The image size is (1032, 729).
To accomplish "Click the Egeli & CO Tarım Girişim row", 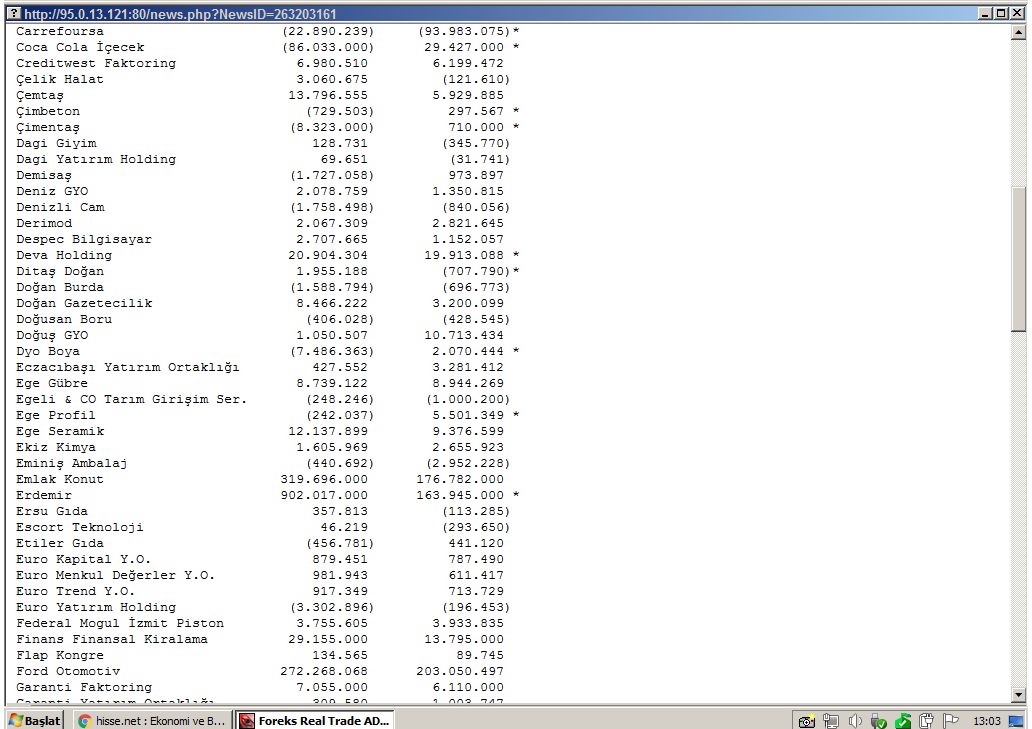I will (132, 399).
